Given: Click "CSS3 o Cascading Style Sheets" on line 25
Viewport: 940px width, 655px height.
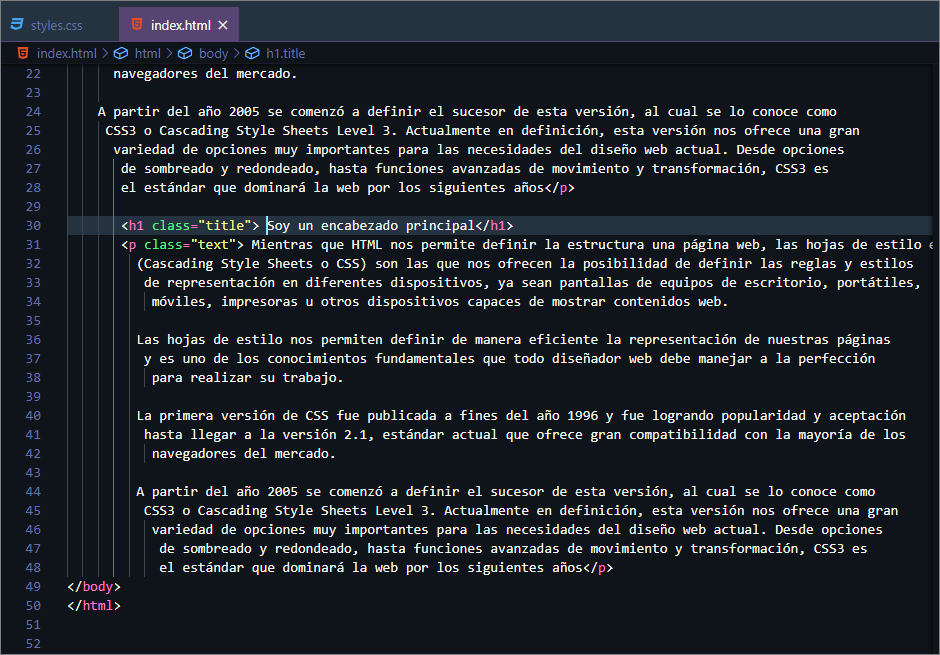Looking at the screenshot, I should (217, 131).
